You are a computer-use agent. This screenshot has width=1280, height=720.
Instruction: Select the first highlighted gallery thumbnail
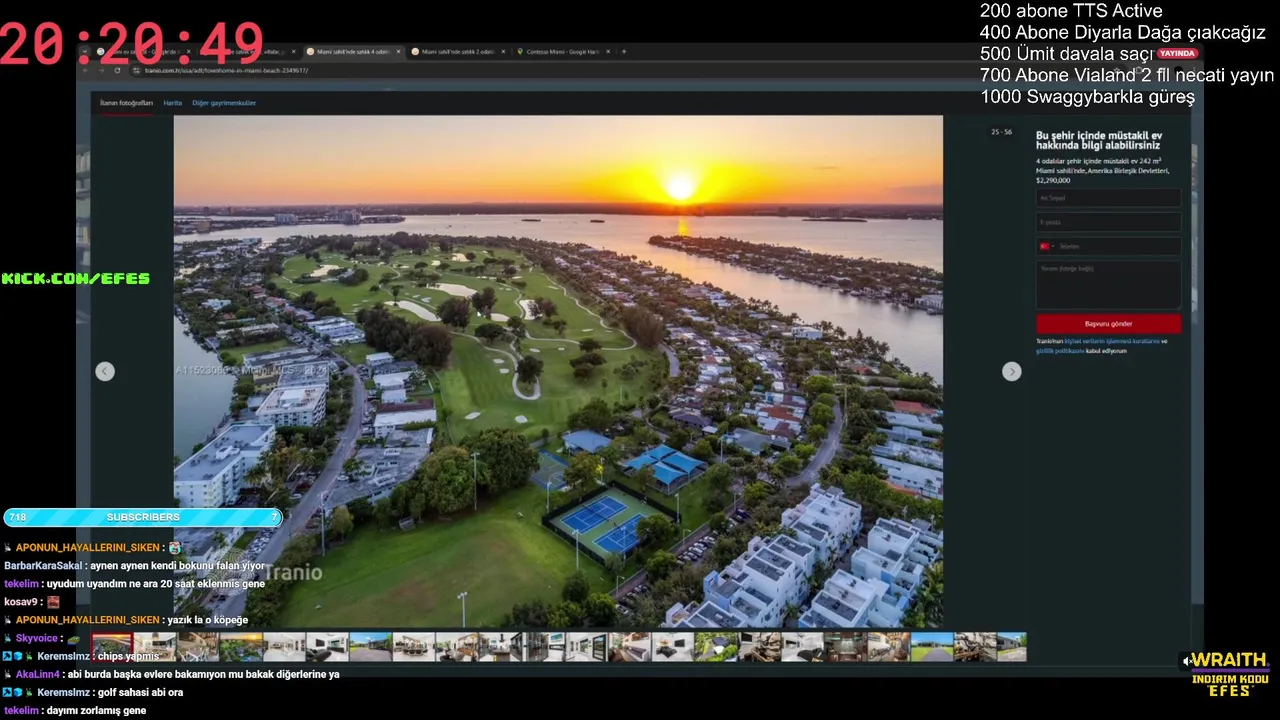(x=112, y=647)
